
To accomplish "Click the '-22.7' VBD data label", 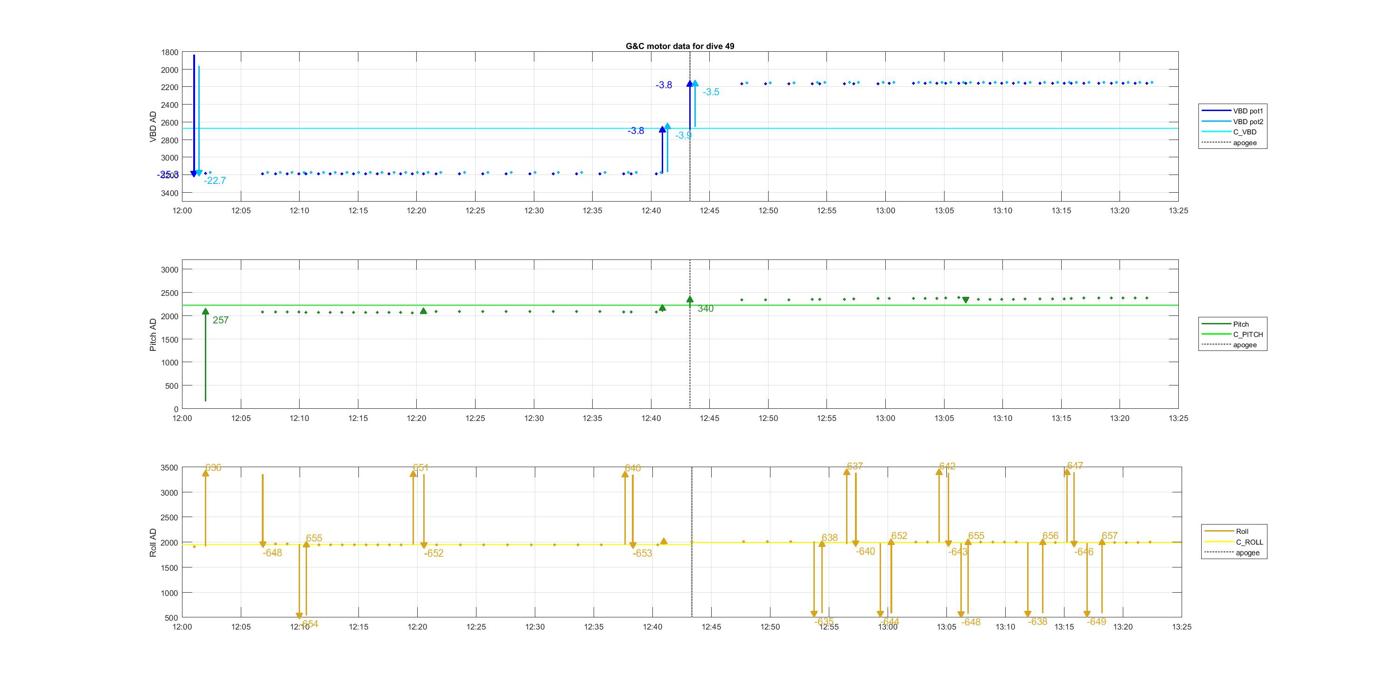I will [215, 181].
